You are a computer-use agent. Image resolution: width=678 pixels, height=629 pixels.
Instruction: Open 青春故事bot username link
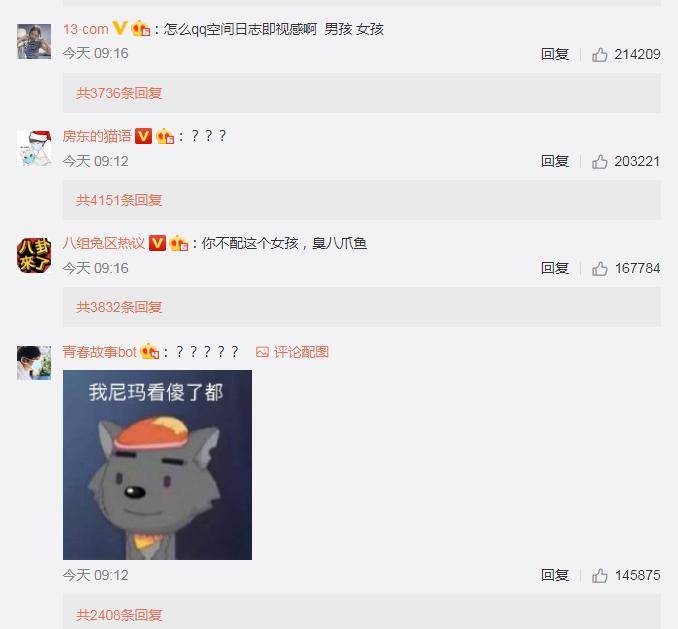coord(99,352)
